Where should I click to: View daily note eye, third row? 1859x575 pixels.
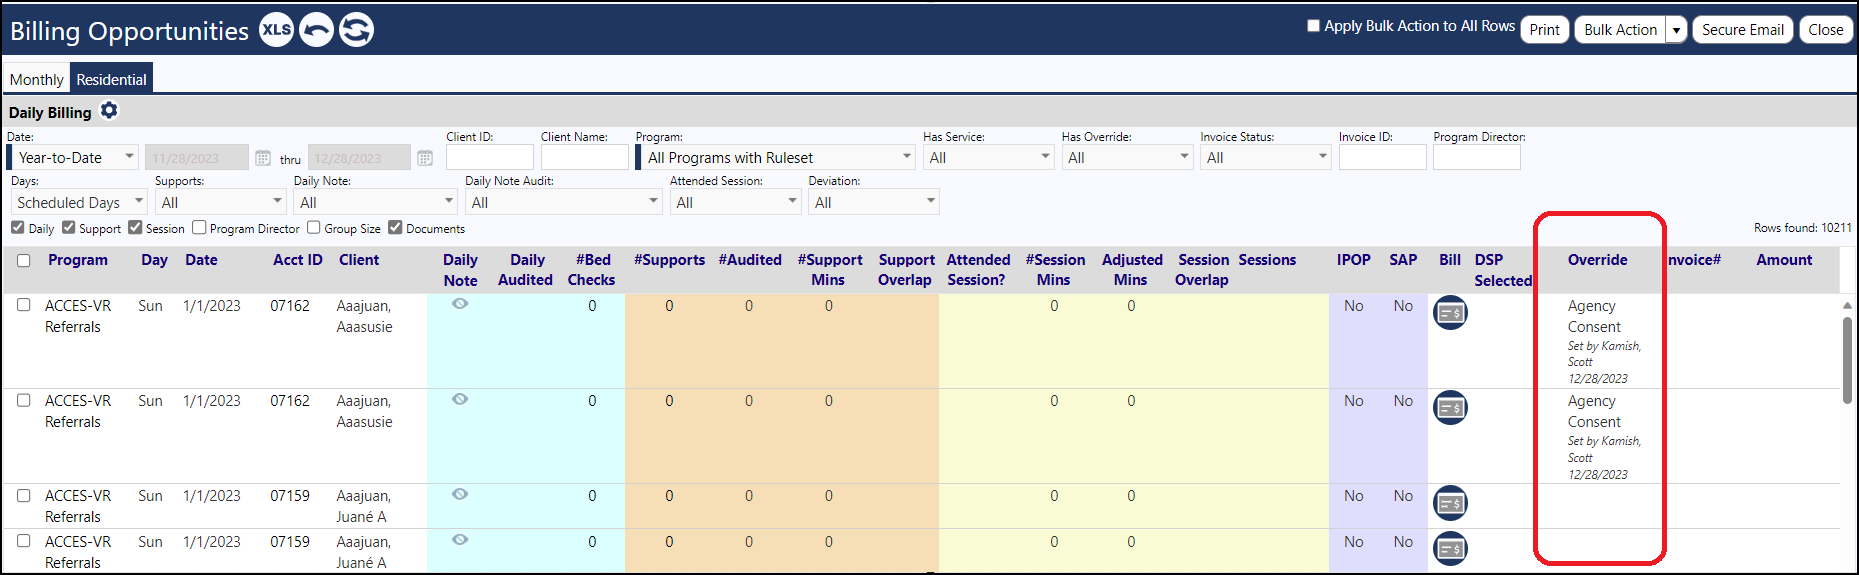pos(460,494)
